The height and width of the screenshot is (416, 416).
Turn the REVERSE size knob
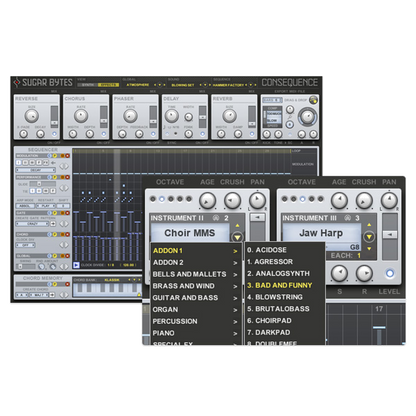tap(31, 116)
